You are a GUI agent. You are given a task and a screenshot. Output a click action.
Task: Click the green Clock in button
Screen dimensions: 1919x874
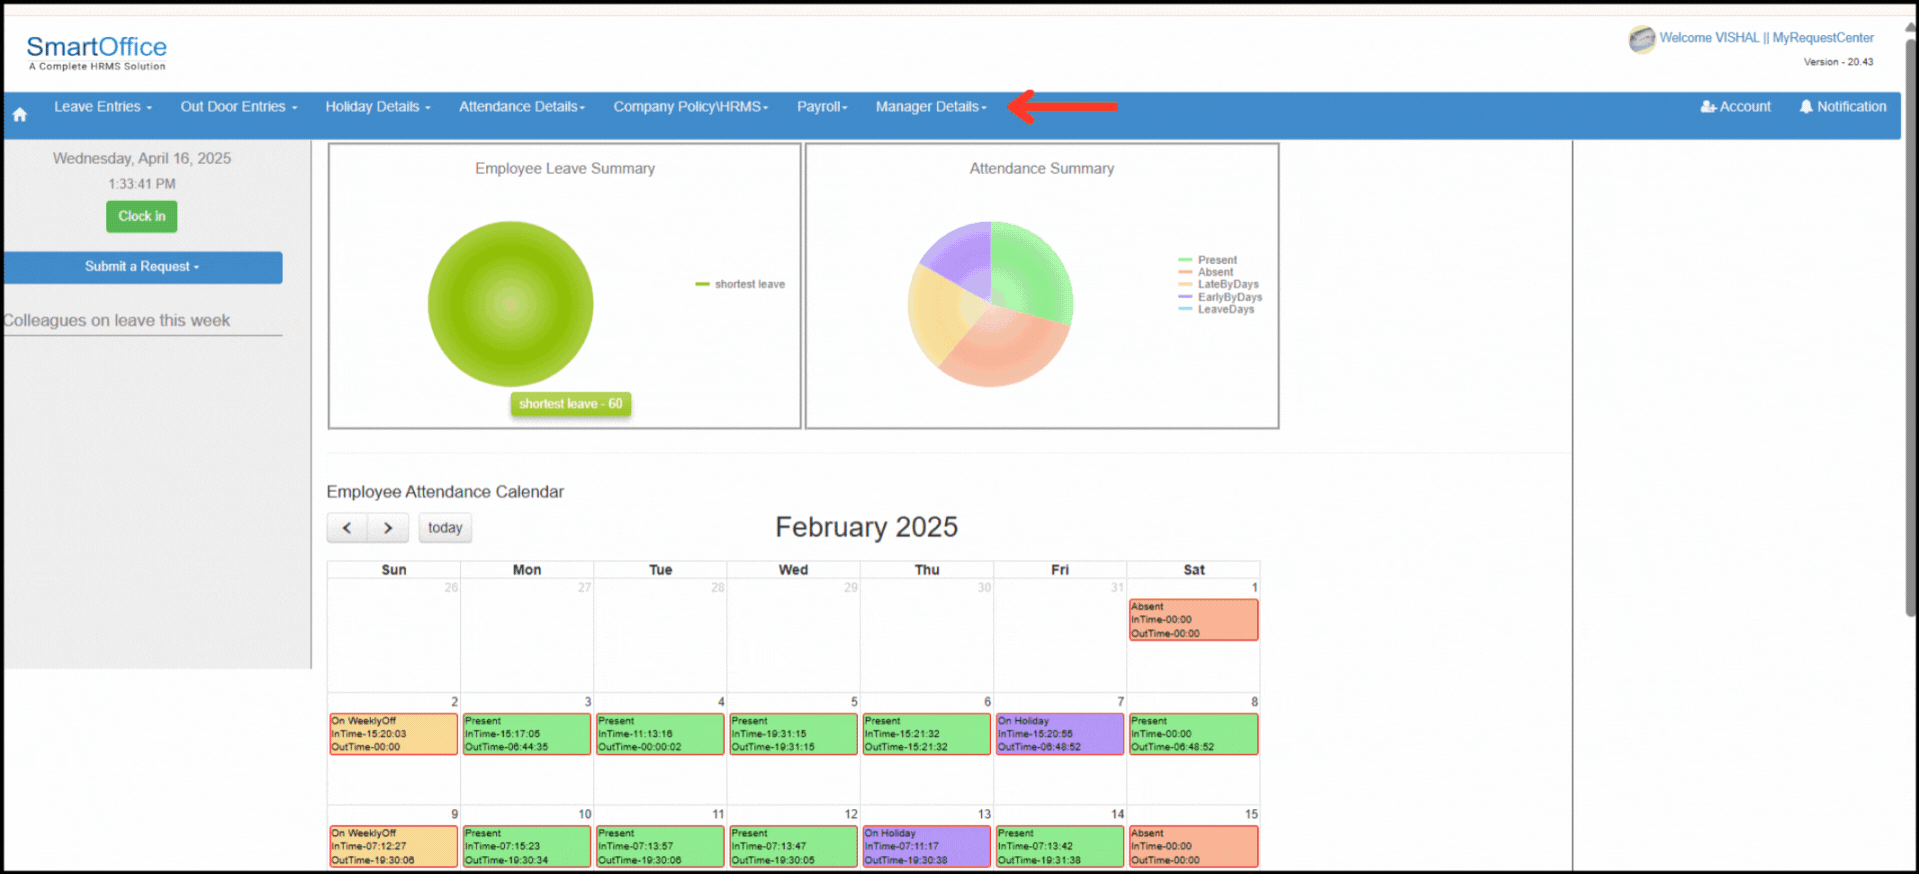point(142,216)
